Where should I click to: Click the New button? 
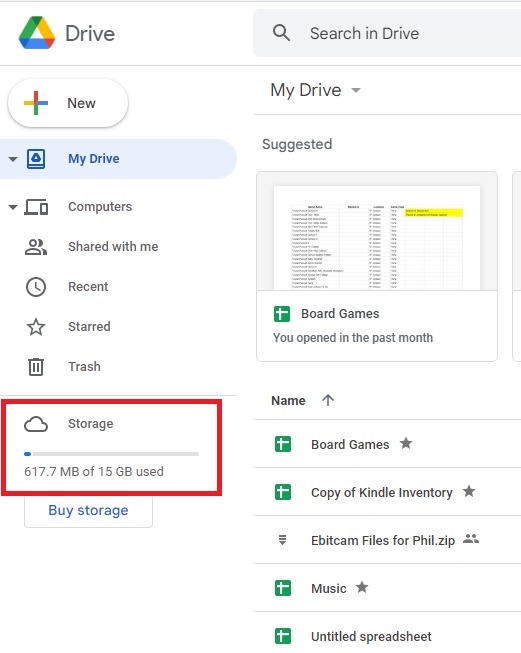pyautogui.click(x=68, y=103)
